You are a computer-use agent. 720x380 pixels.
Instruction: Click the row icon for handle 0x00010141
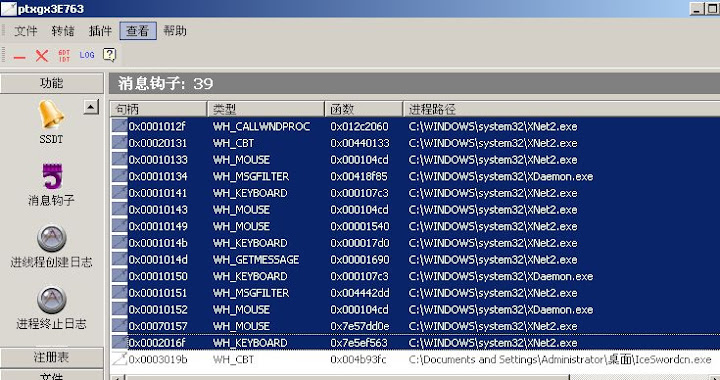pyautogui.click(x=119, y=192)
